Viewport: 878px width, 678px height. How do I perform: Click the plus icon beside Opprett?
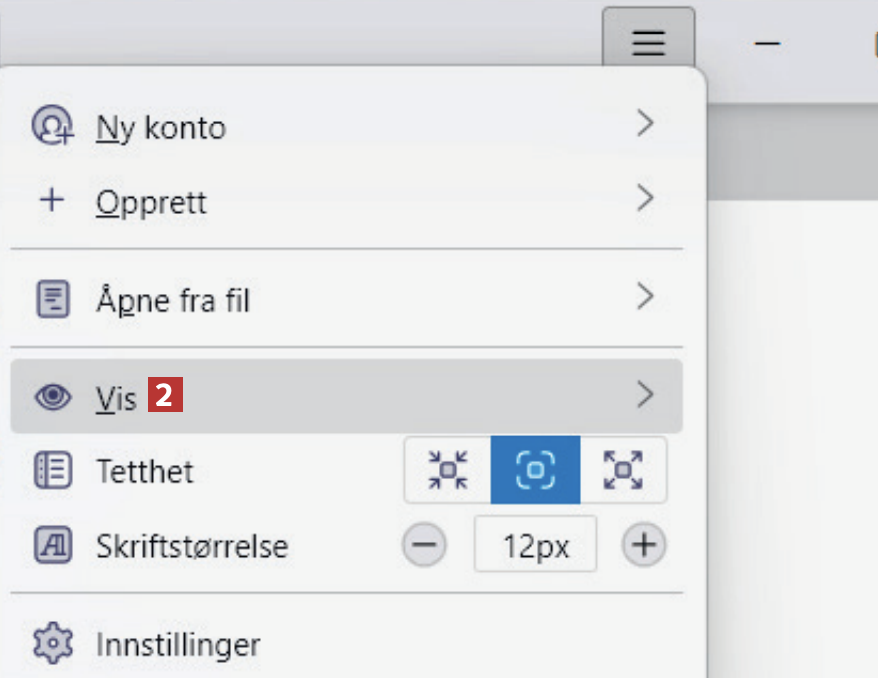tap(51, 201)
